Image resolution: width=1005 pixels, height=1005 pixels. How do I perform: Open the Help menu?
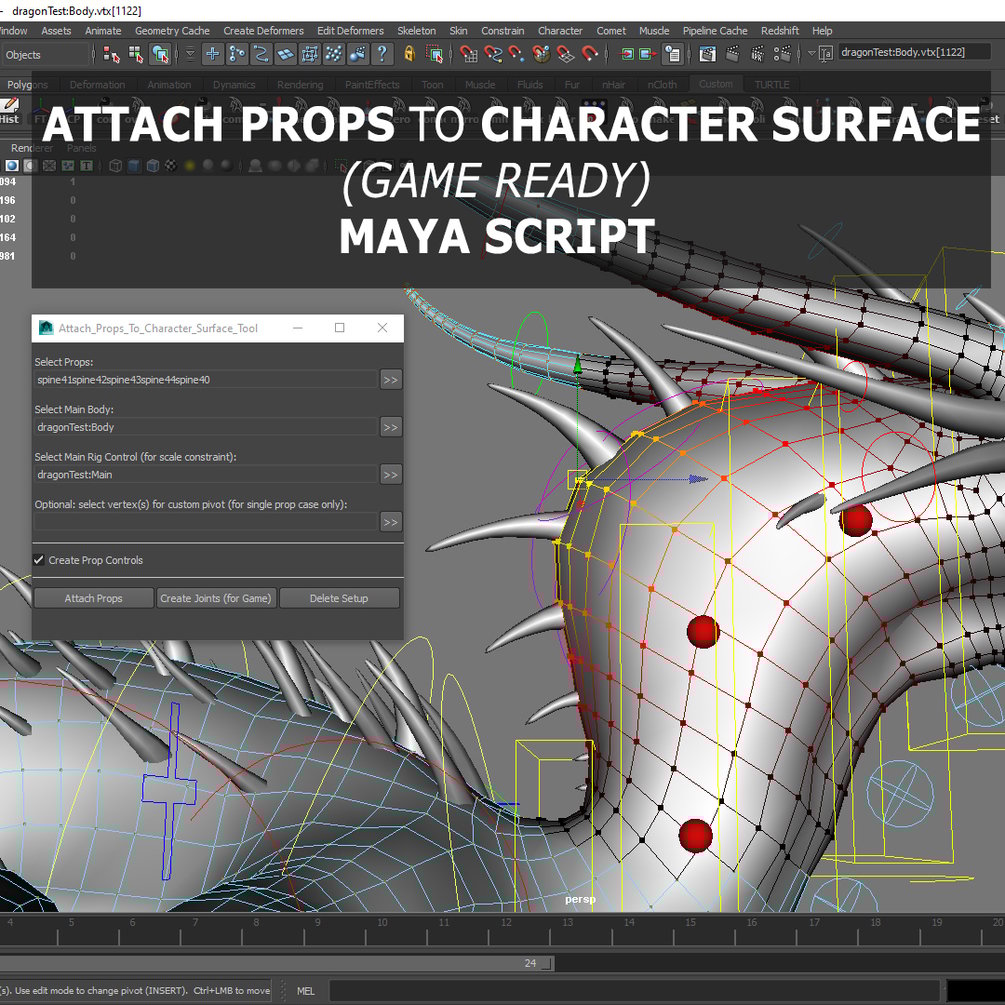[822, 31]
